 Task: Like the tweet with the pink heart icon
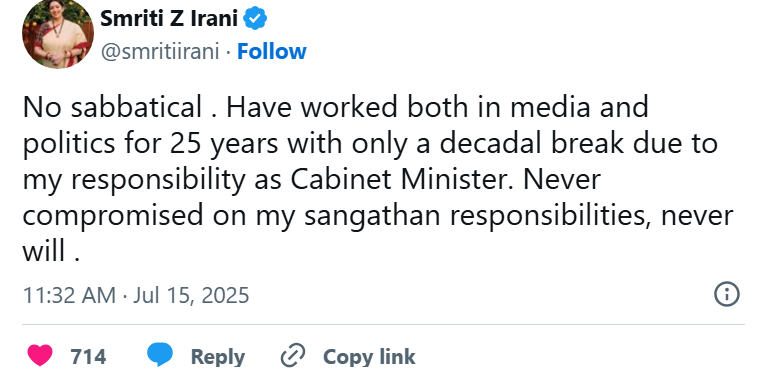pyautogui.click(x=40, y=355)
